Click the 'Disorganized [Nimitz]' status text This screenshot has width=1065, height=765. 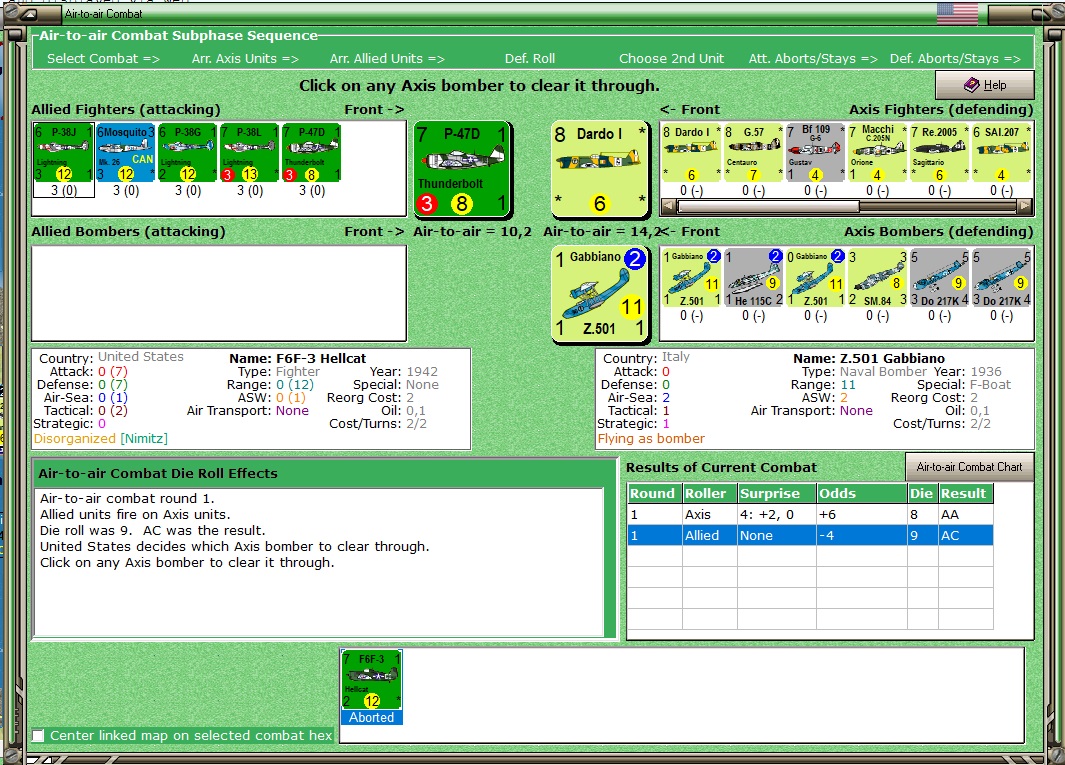tap(101, 439)
